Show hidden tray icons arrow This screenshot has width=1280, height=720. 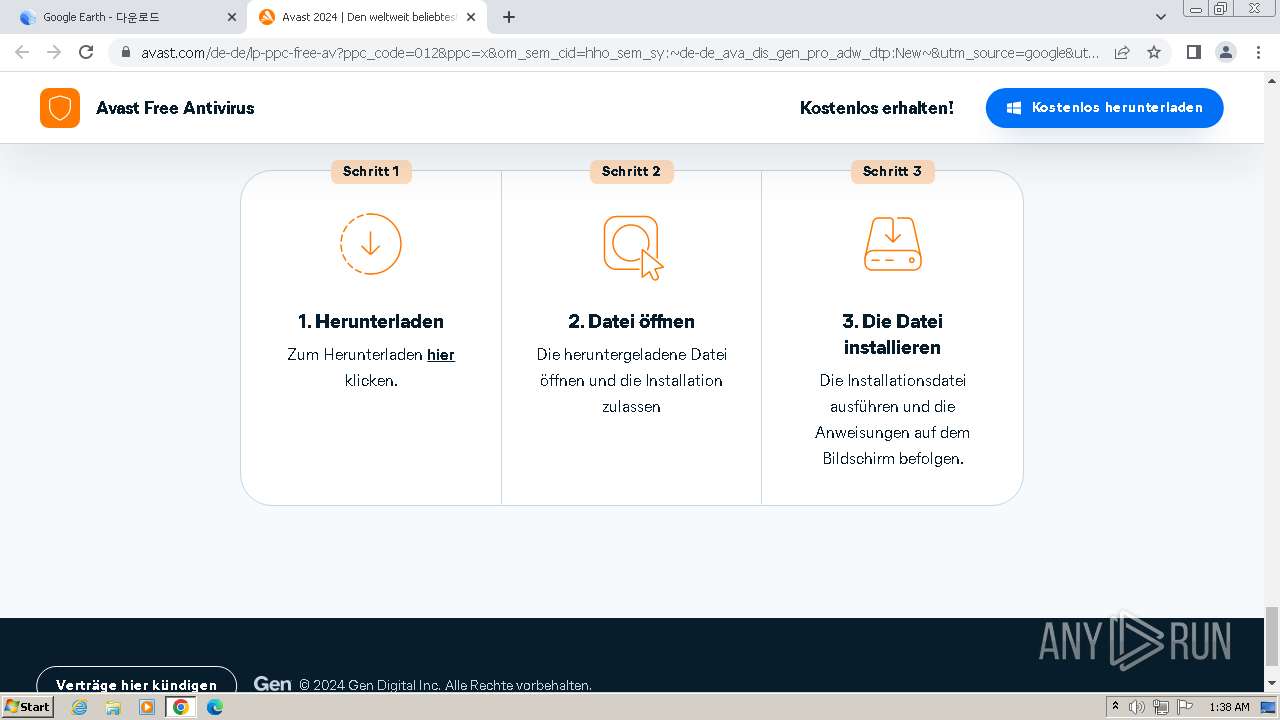click(1116, 707)
